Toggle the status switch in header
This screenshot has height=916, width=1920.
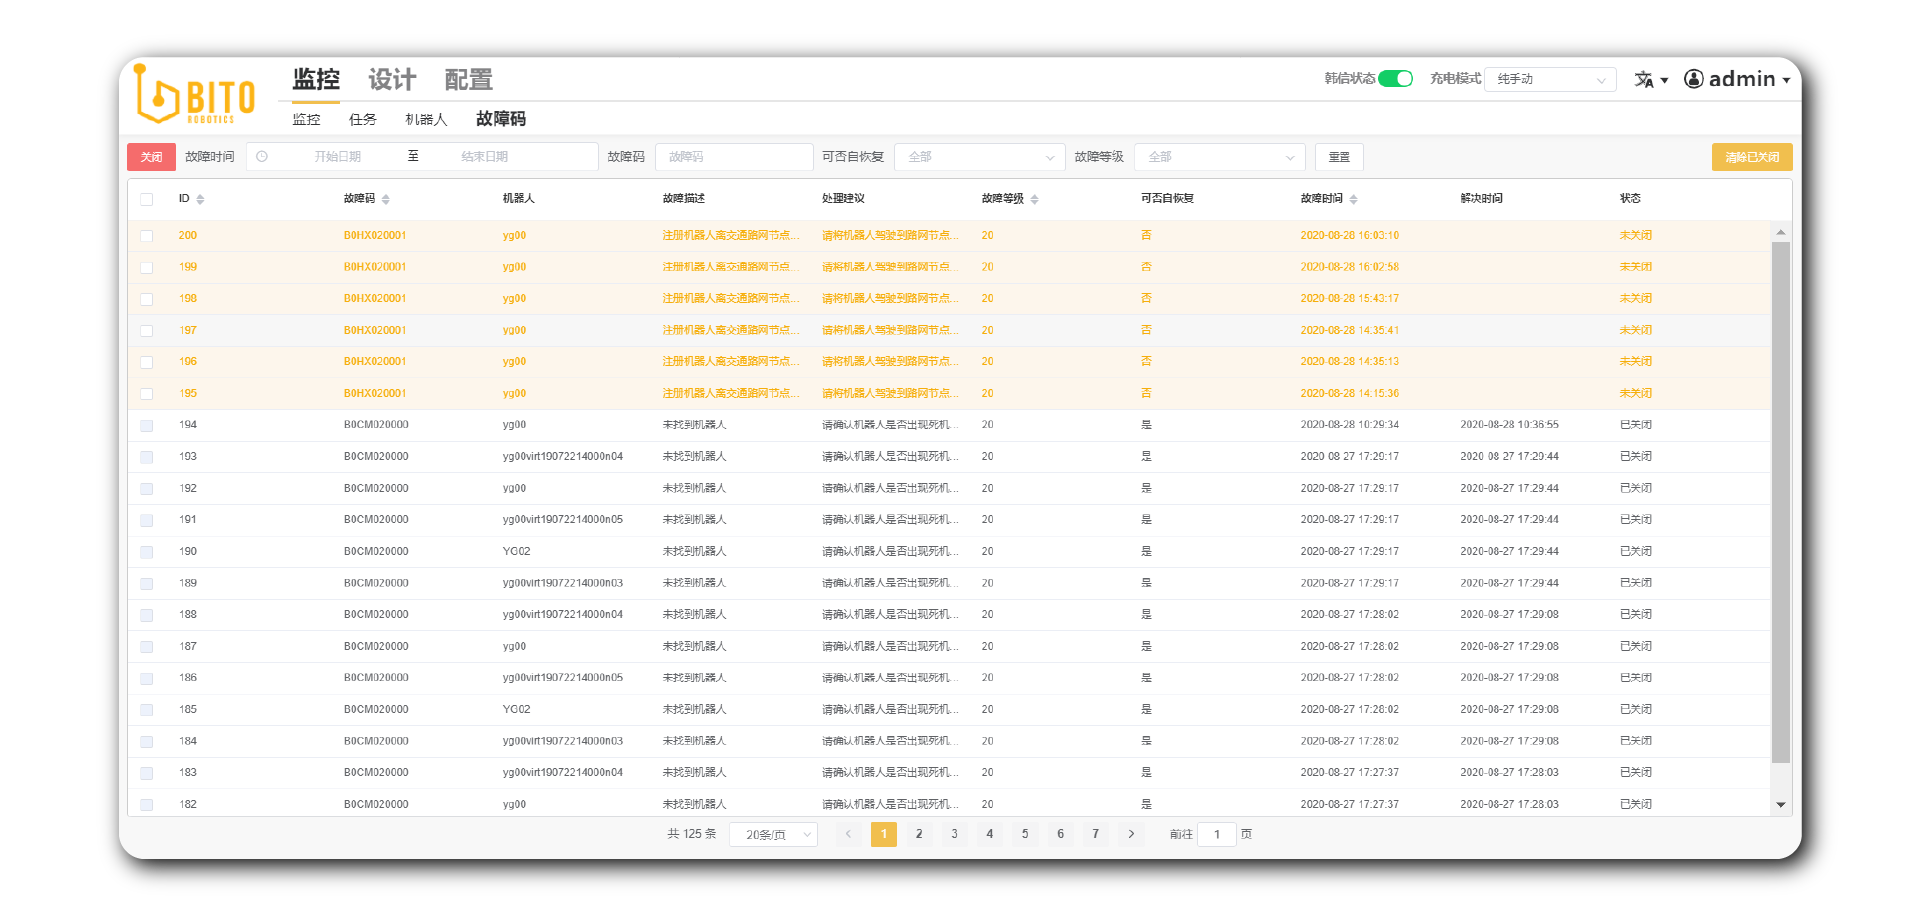pos(1395,79)
